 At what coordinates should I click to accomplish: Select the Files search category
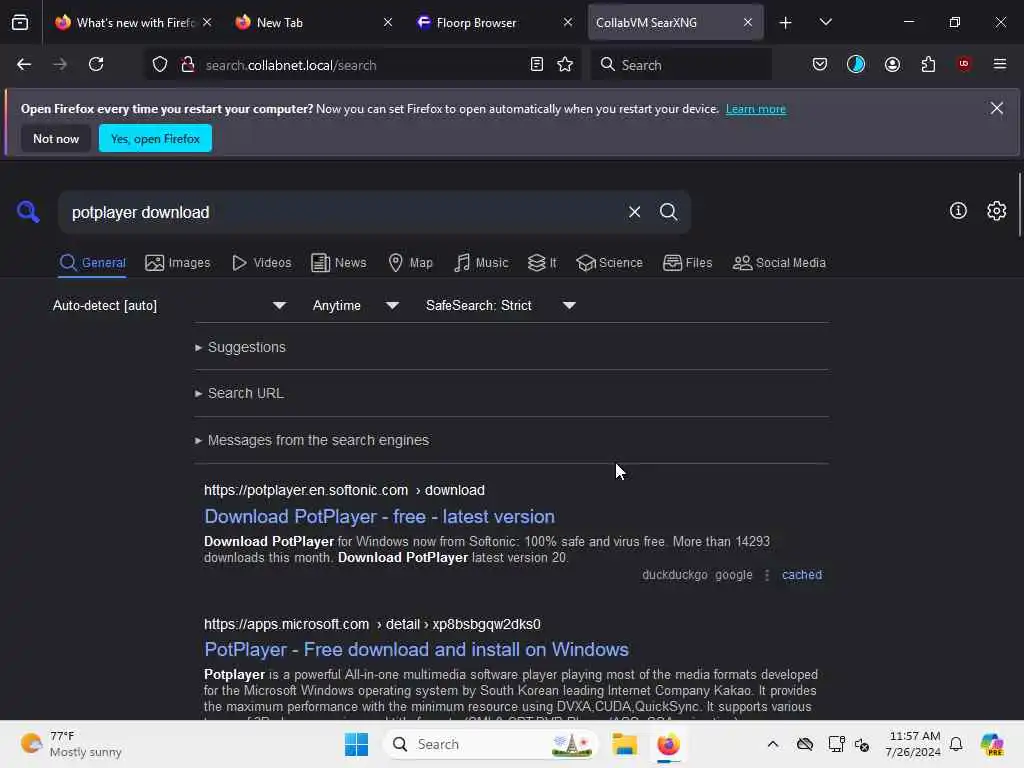point(687,263)
